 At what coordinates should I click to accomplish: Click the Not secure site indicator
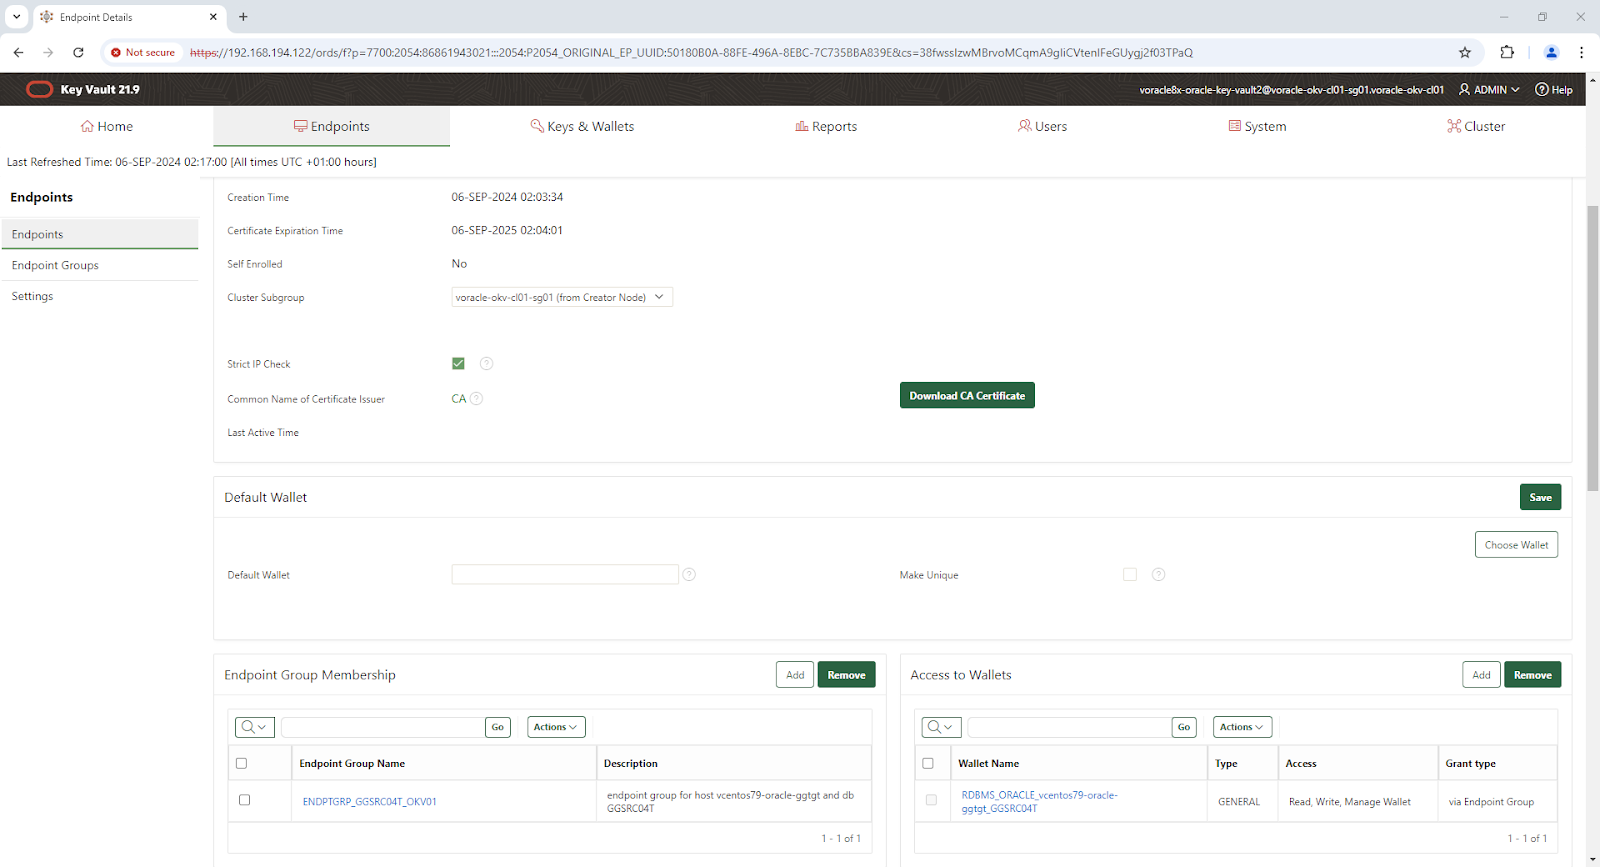pos(143,52)
